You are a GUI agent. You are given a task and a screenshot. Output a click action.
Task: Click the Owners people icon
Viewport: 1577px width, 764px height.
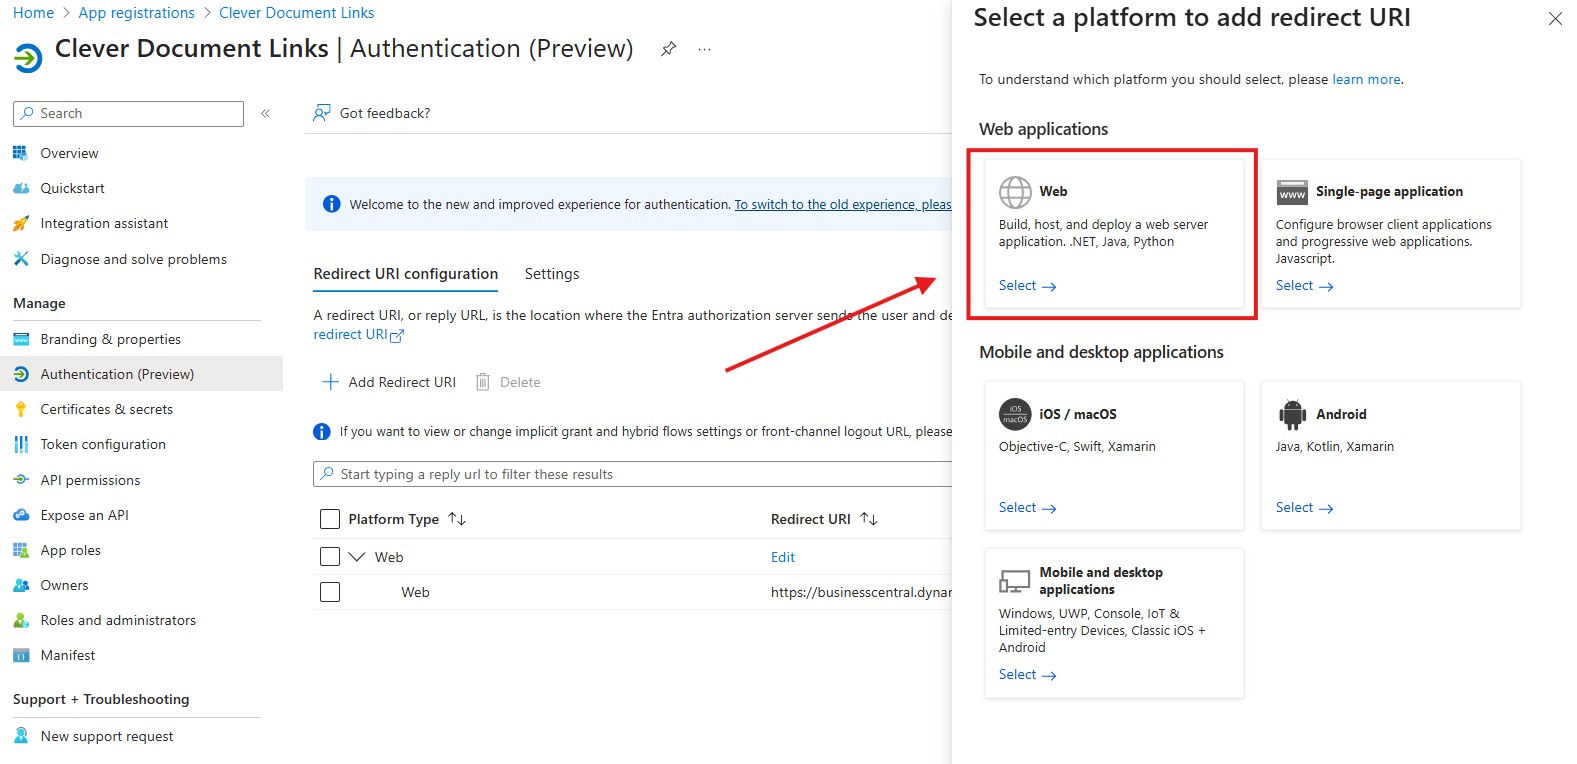point(20,585)
